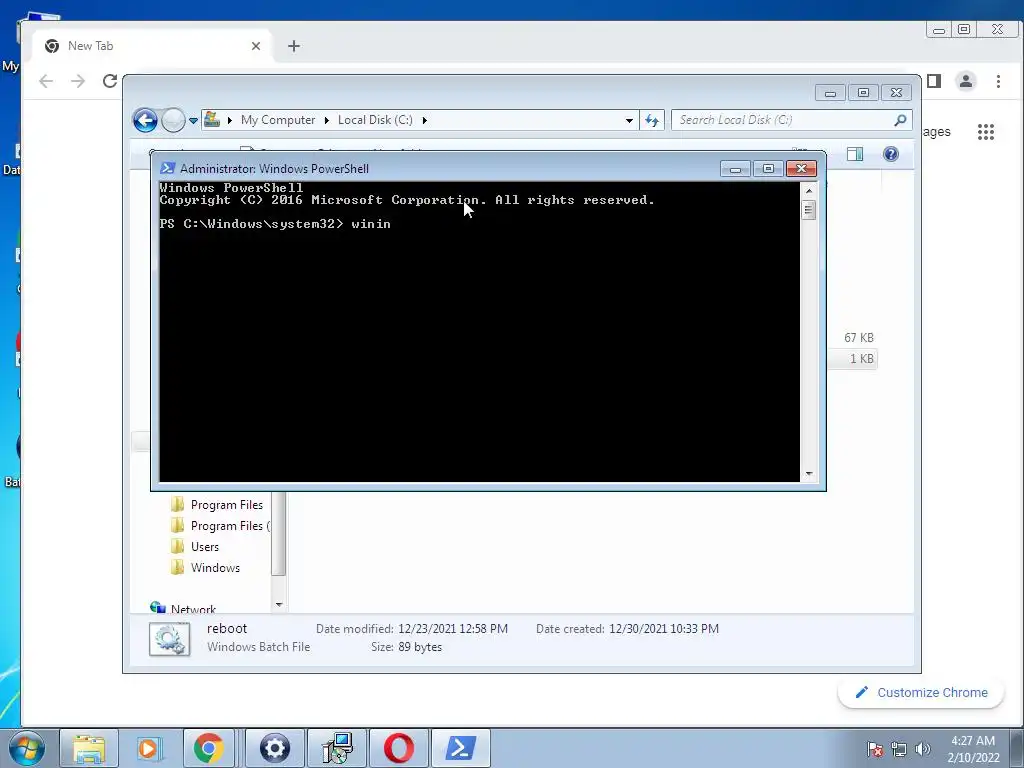Open the address bar history dropdown
1024x768 pixels.
click(x=629, y=120)
